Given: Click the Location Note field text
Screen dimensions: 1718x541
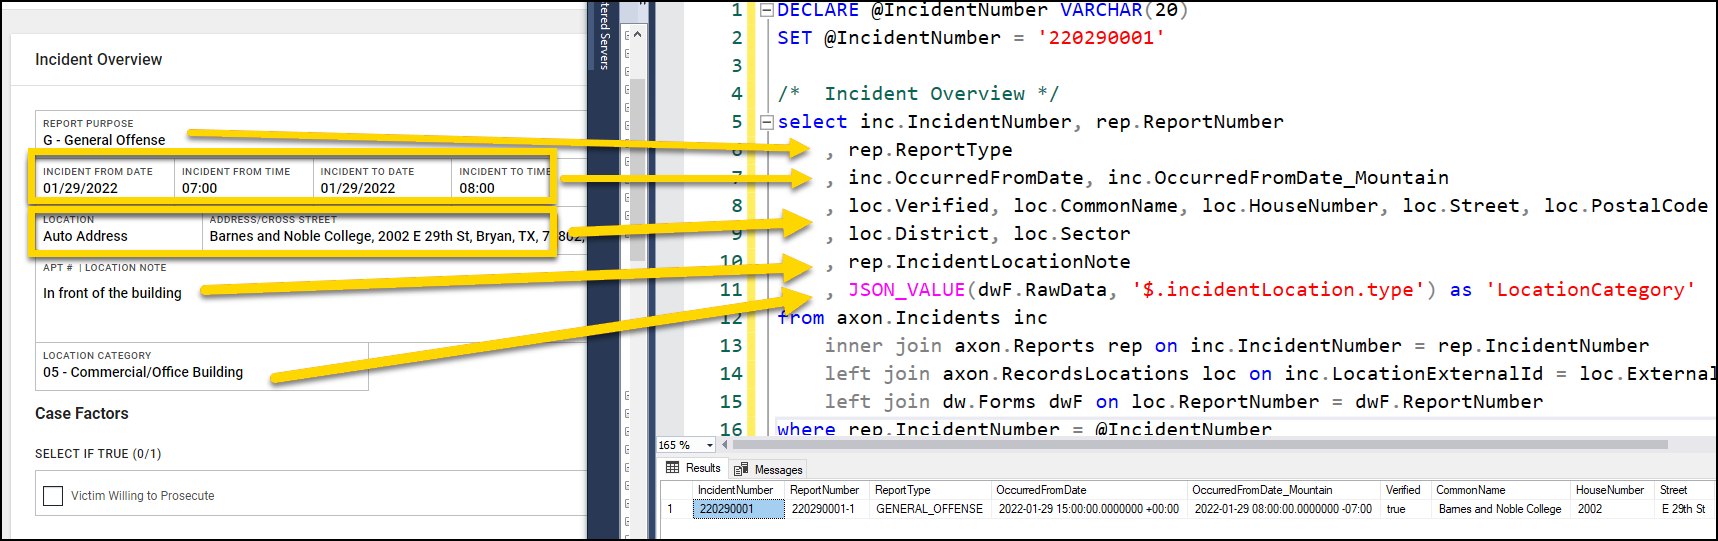Looking at the screenshot, I should [x=112, y=293].
